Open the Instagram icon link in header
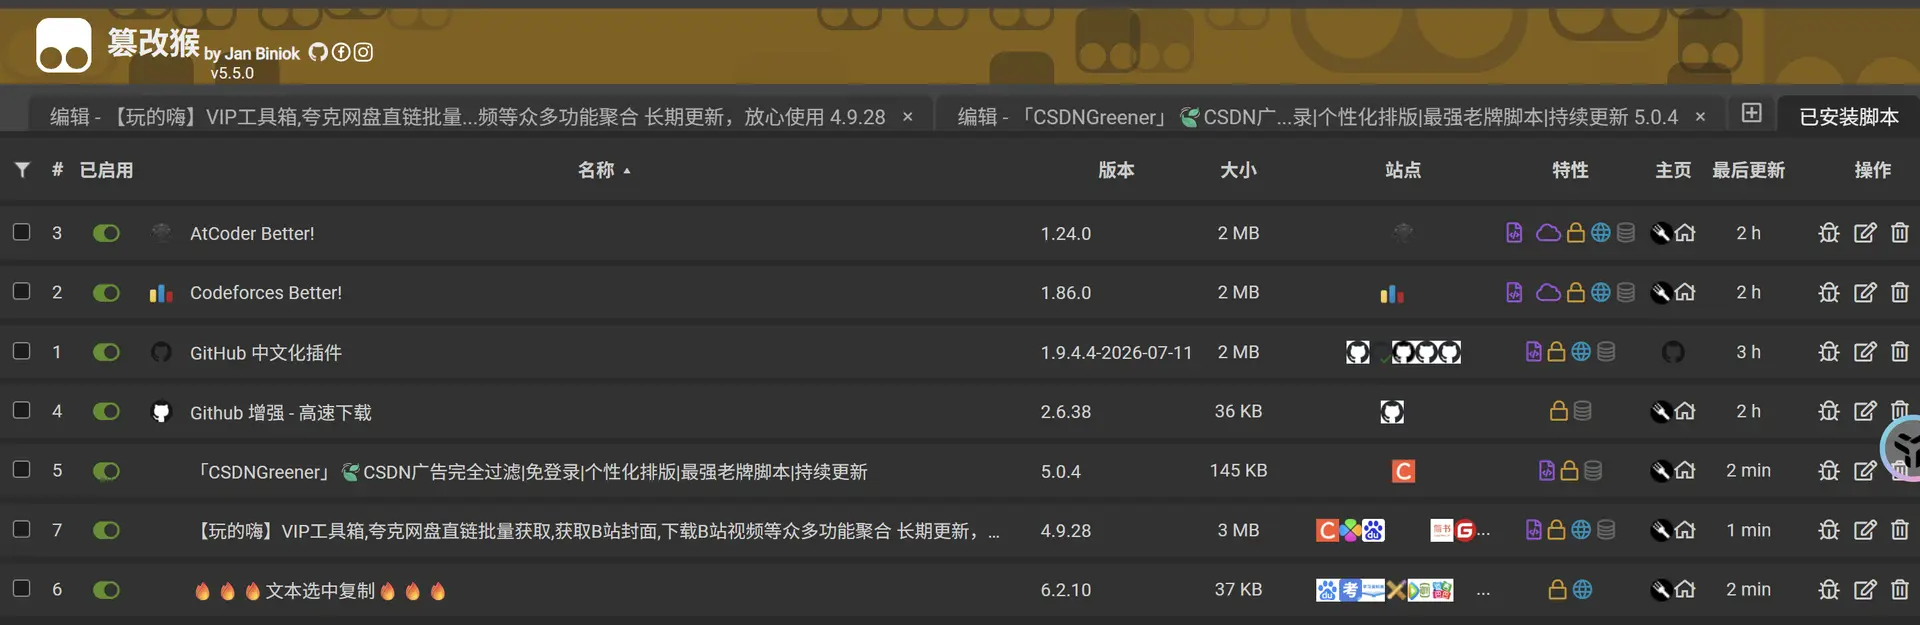1920x625 pixels. pyautogui.click(x=363, y=52)
